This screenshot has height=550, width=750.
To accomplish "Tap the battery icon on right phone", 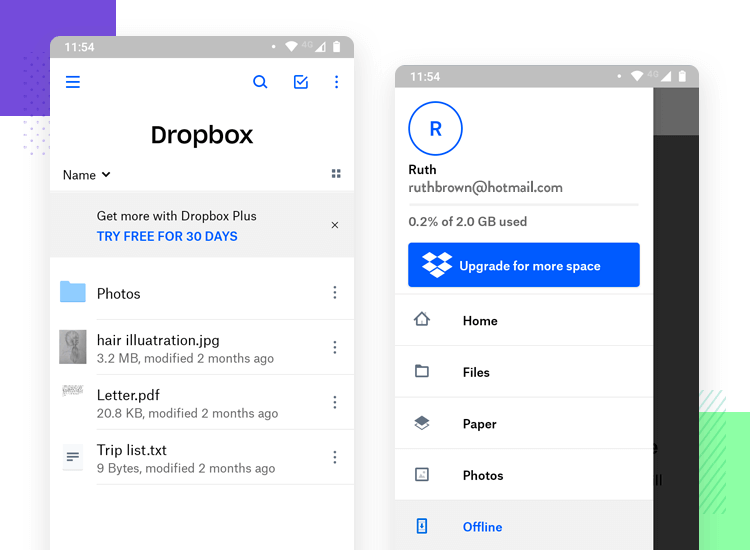I will pyautogui.click(x=683, y=76).
